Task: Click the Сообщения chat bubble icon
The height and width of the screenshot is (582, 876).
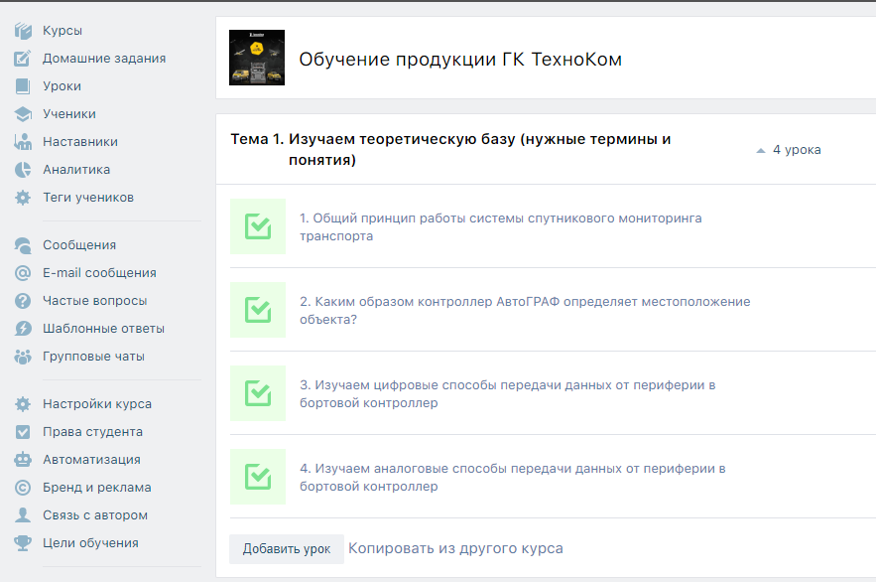Action: (23, 245)
